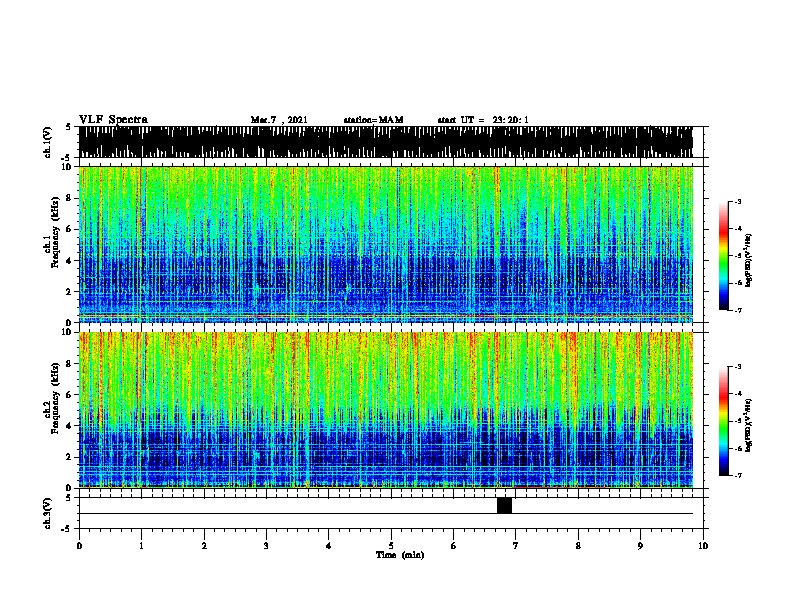
Task: Click time axis tick label "10"
Action: tap(703, 545)
